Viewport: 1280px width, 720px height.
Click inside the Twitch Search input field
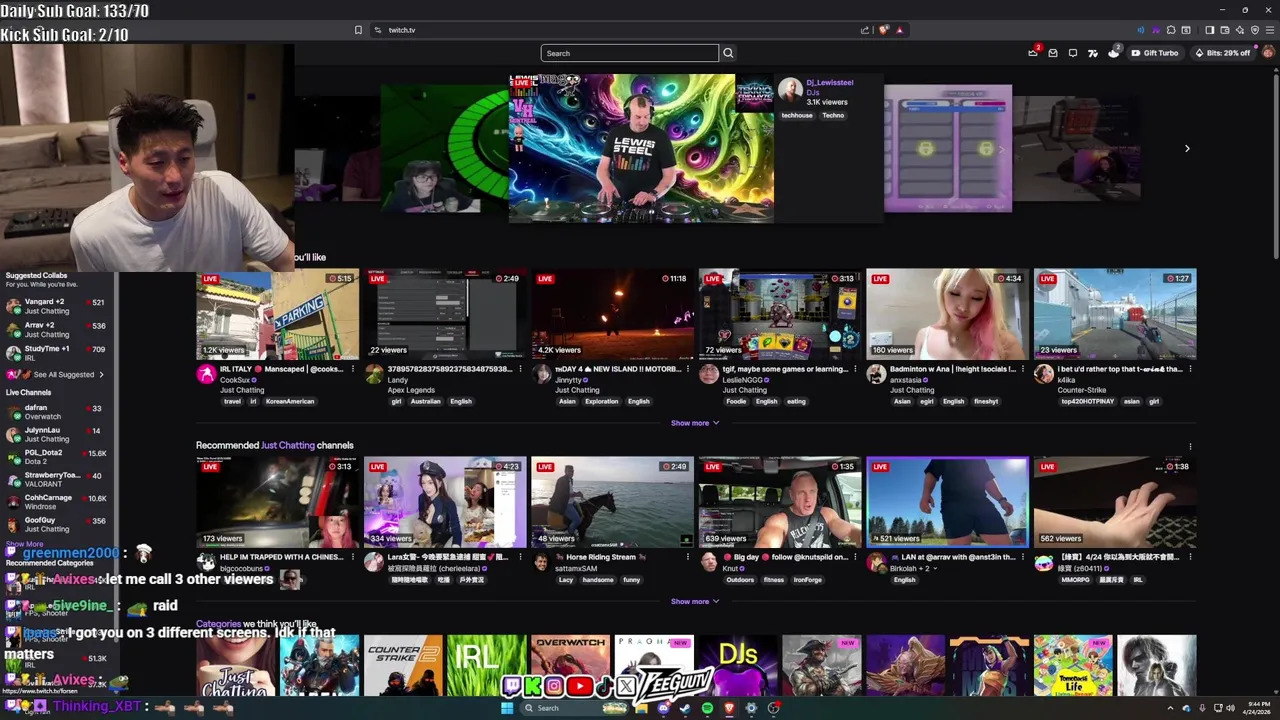pyautogui.click(x=630, y=53)
